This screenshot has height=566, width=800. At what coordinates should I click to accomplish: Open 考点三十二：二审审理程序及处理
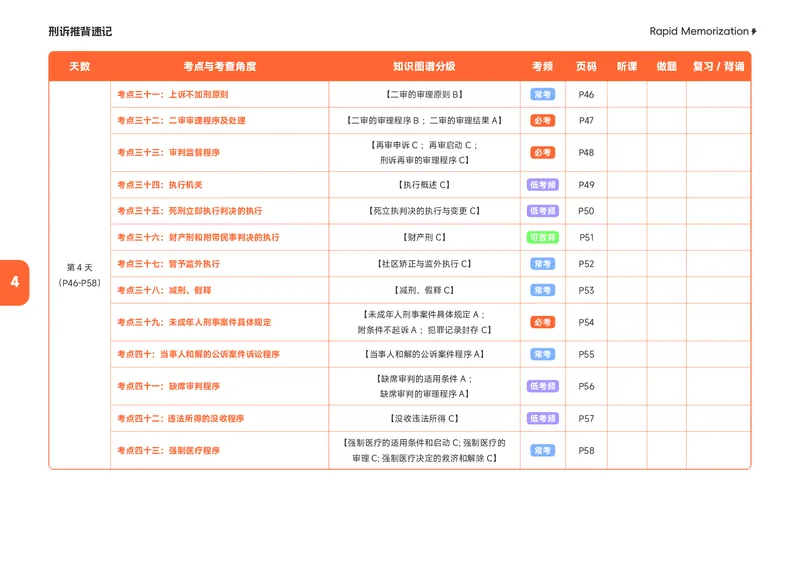click(x=181, y=120)
